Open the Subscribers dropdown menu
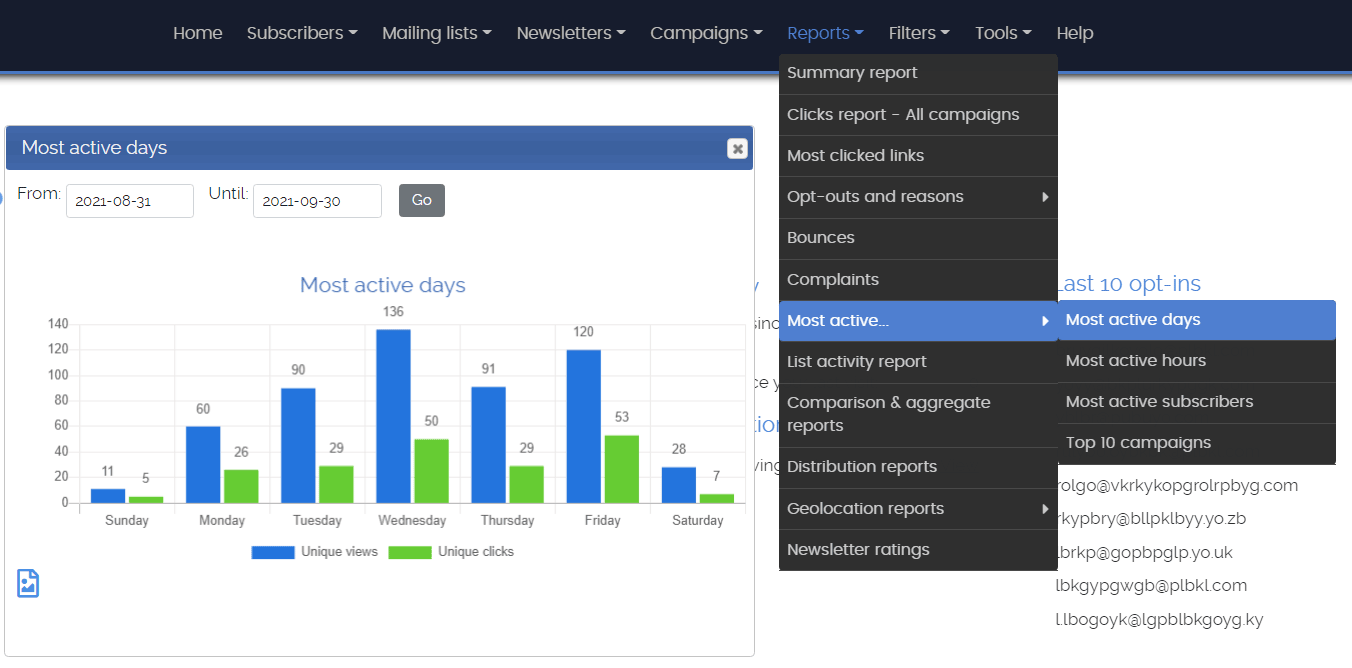Image resolution: width=1352 pixels, height=668 pixels. click(x=302, y=33)
